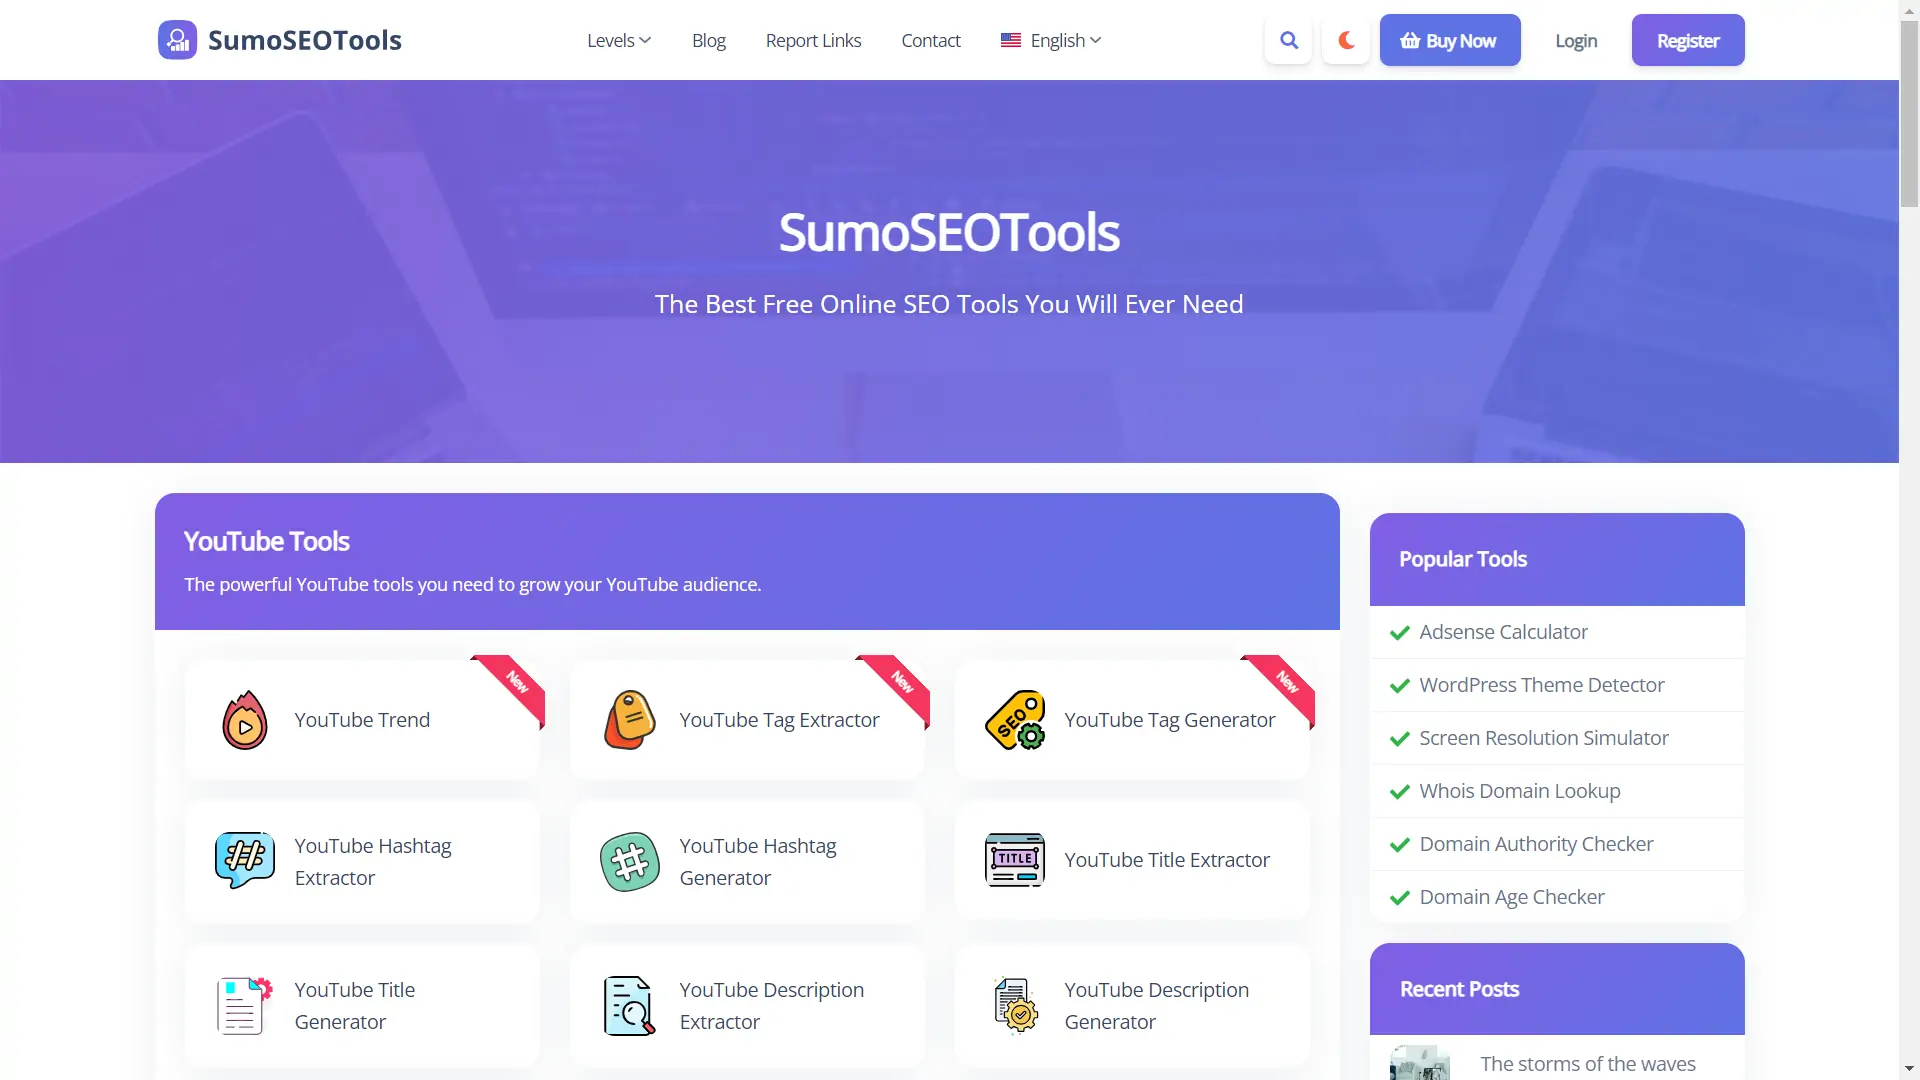Toggle dark mode with the moon icon
The height and width of the screenshot is (1080, 1920).
click(1345, 40)
